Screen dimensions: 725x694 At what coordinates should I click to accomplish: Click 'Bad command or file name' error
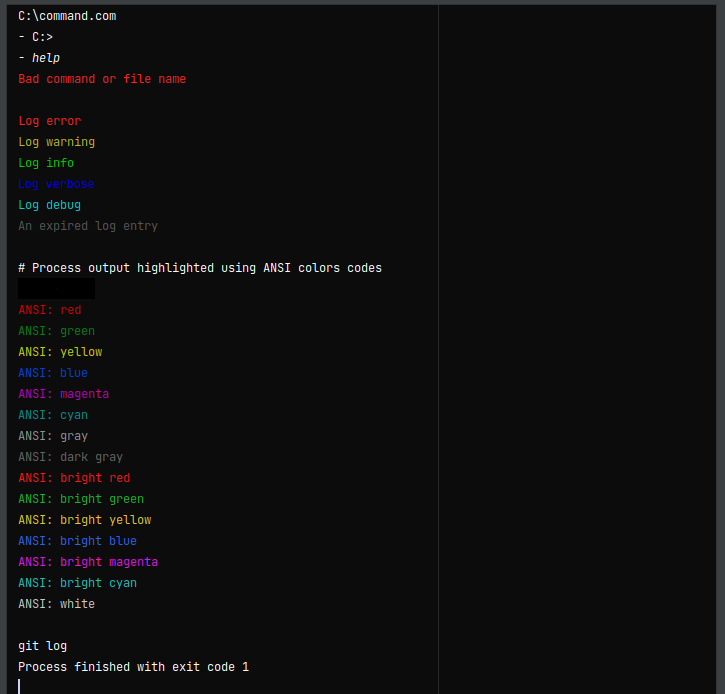point(102,79)
